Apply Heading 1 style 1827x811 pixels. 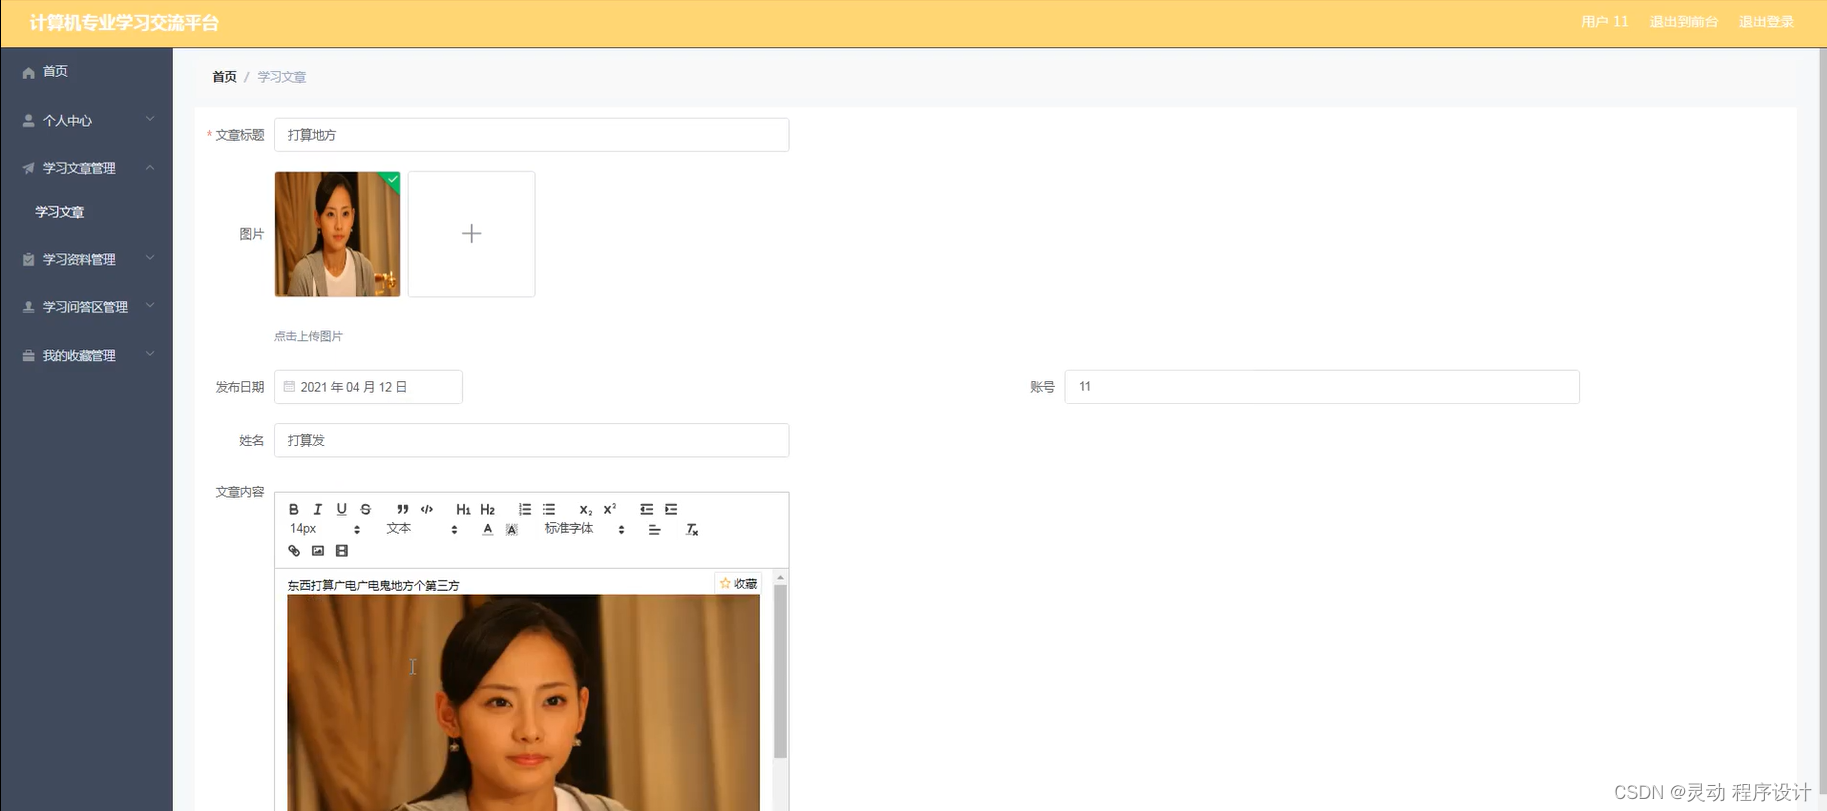463,509
